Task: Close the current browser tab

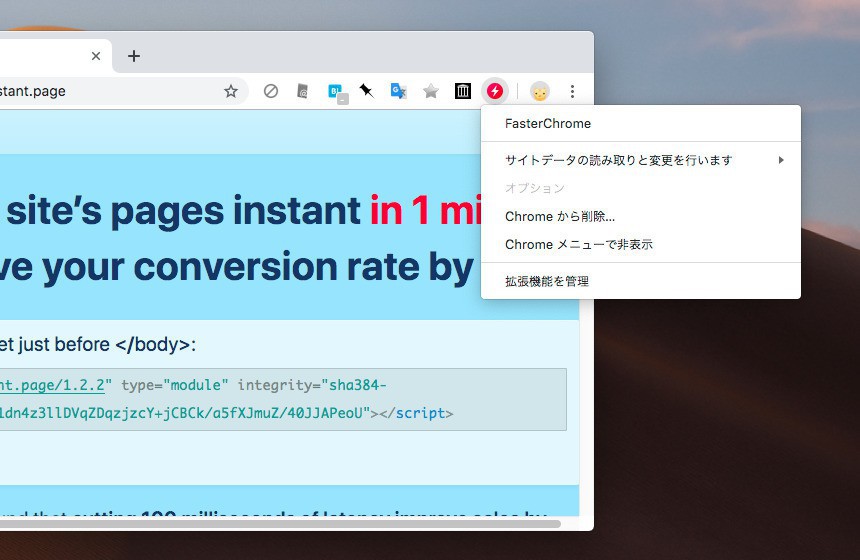Action: tap(96, 56)
